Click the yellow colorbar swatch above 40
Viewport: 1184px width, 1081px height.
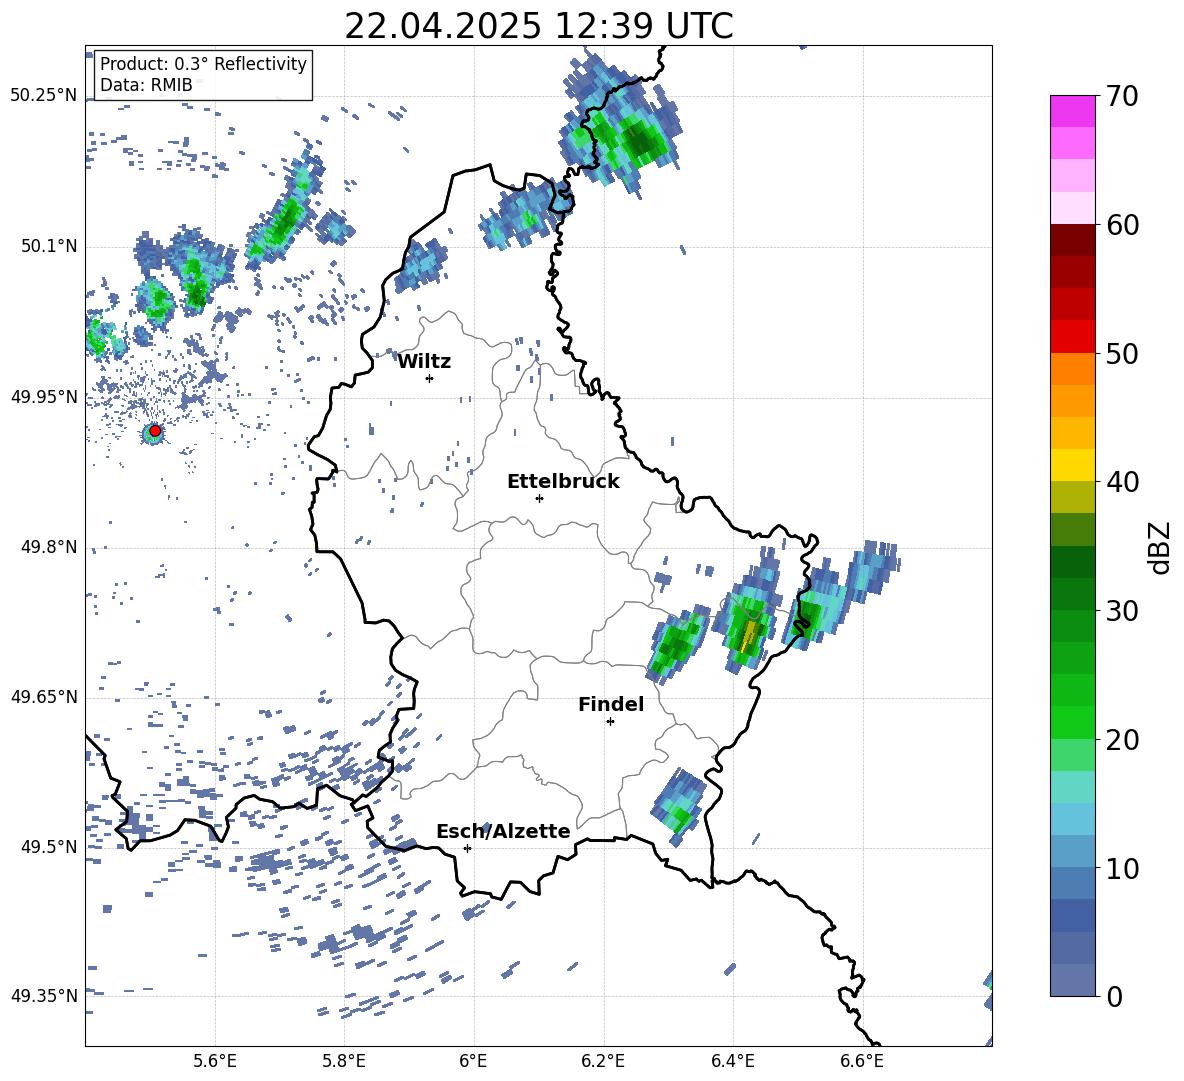1072,465
